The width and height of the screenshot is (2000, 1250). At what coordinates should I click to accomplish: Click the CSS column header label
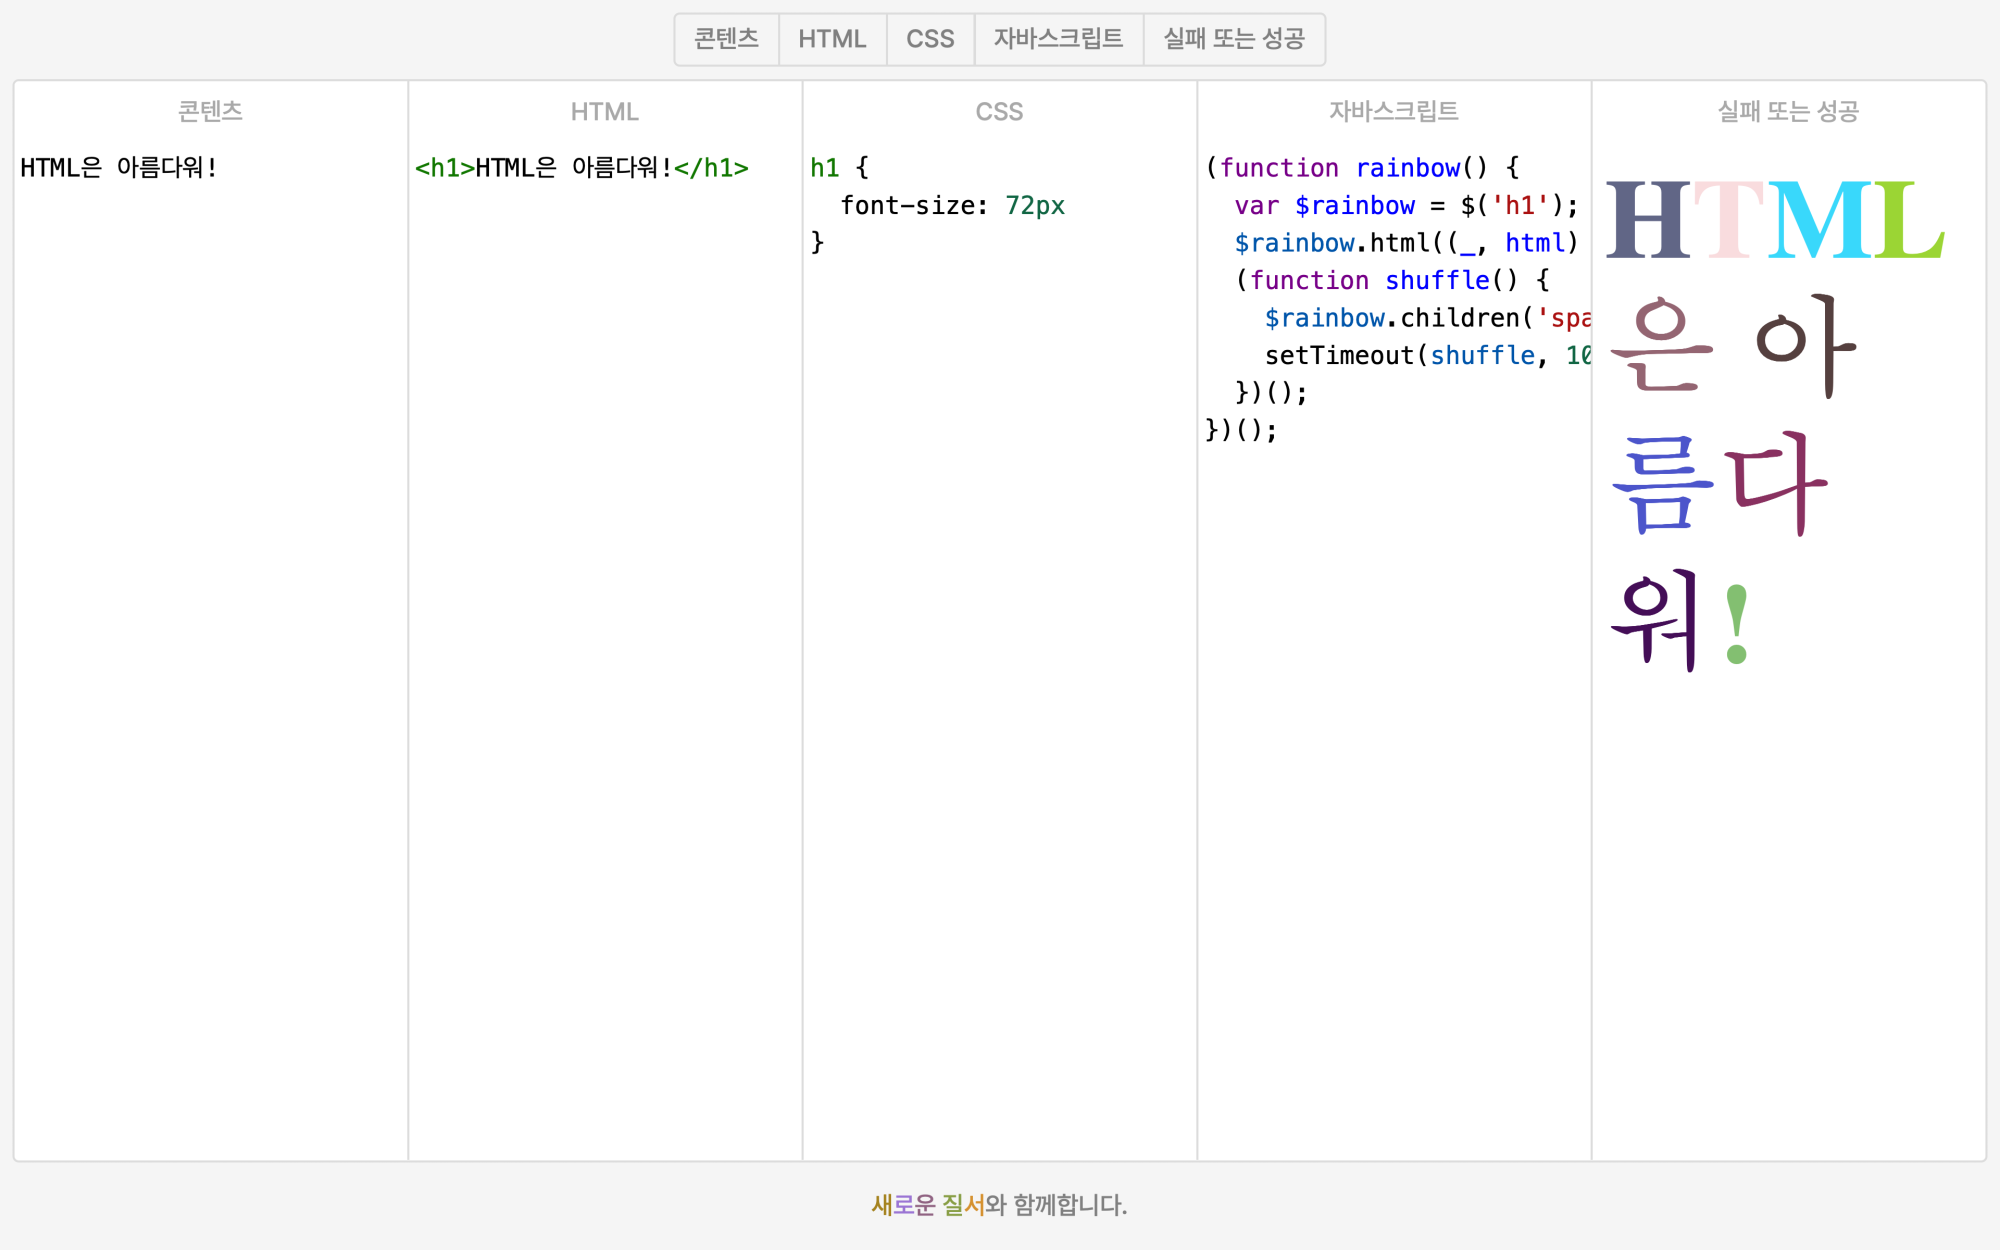[999, 111]
